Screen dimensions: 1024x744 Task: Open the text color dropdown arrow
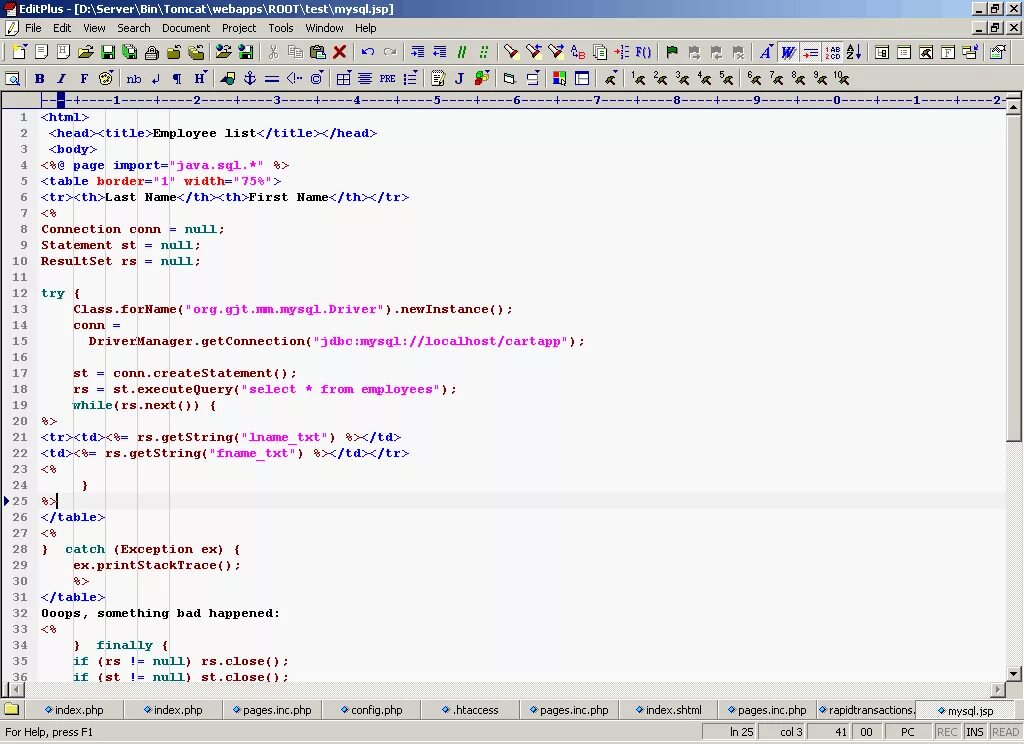point(770,45)
